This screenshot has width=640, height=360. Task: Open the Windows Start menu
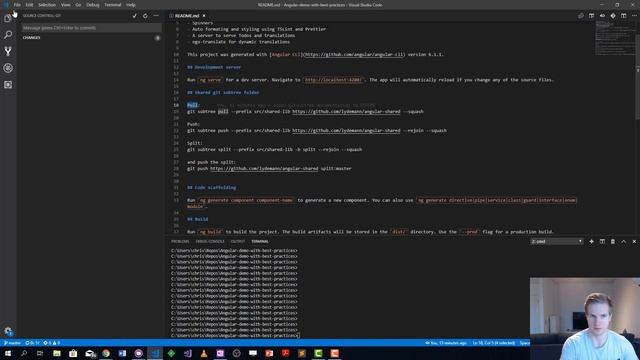pos(8,353)
